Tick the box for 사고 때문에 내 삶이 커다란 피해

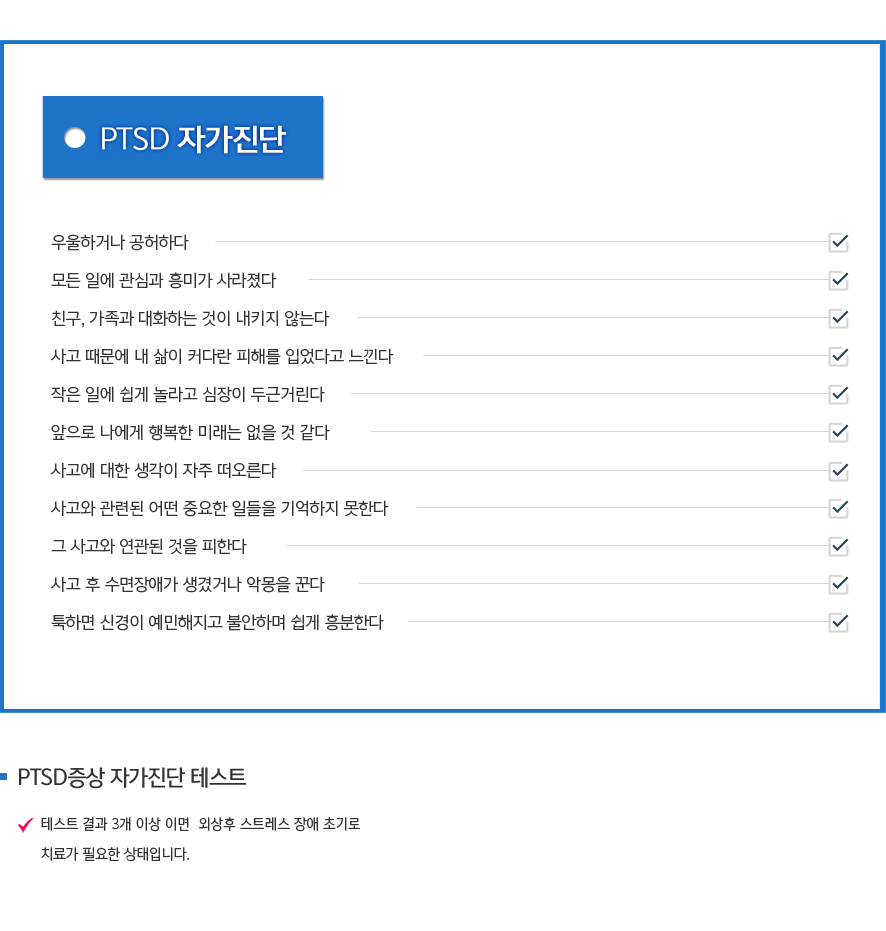pos(838,356)
